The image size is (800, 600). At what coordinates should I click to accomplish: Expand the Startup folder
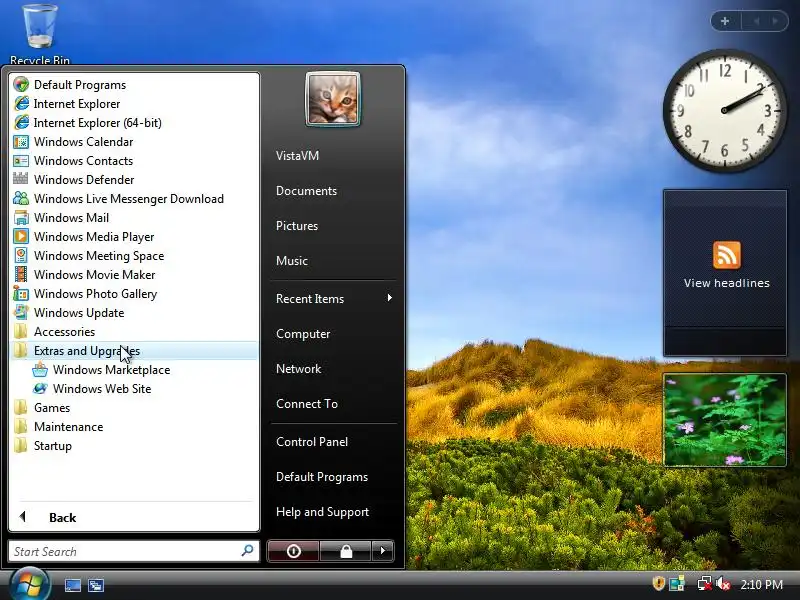(x=134, y=445)
